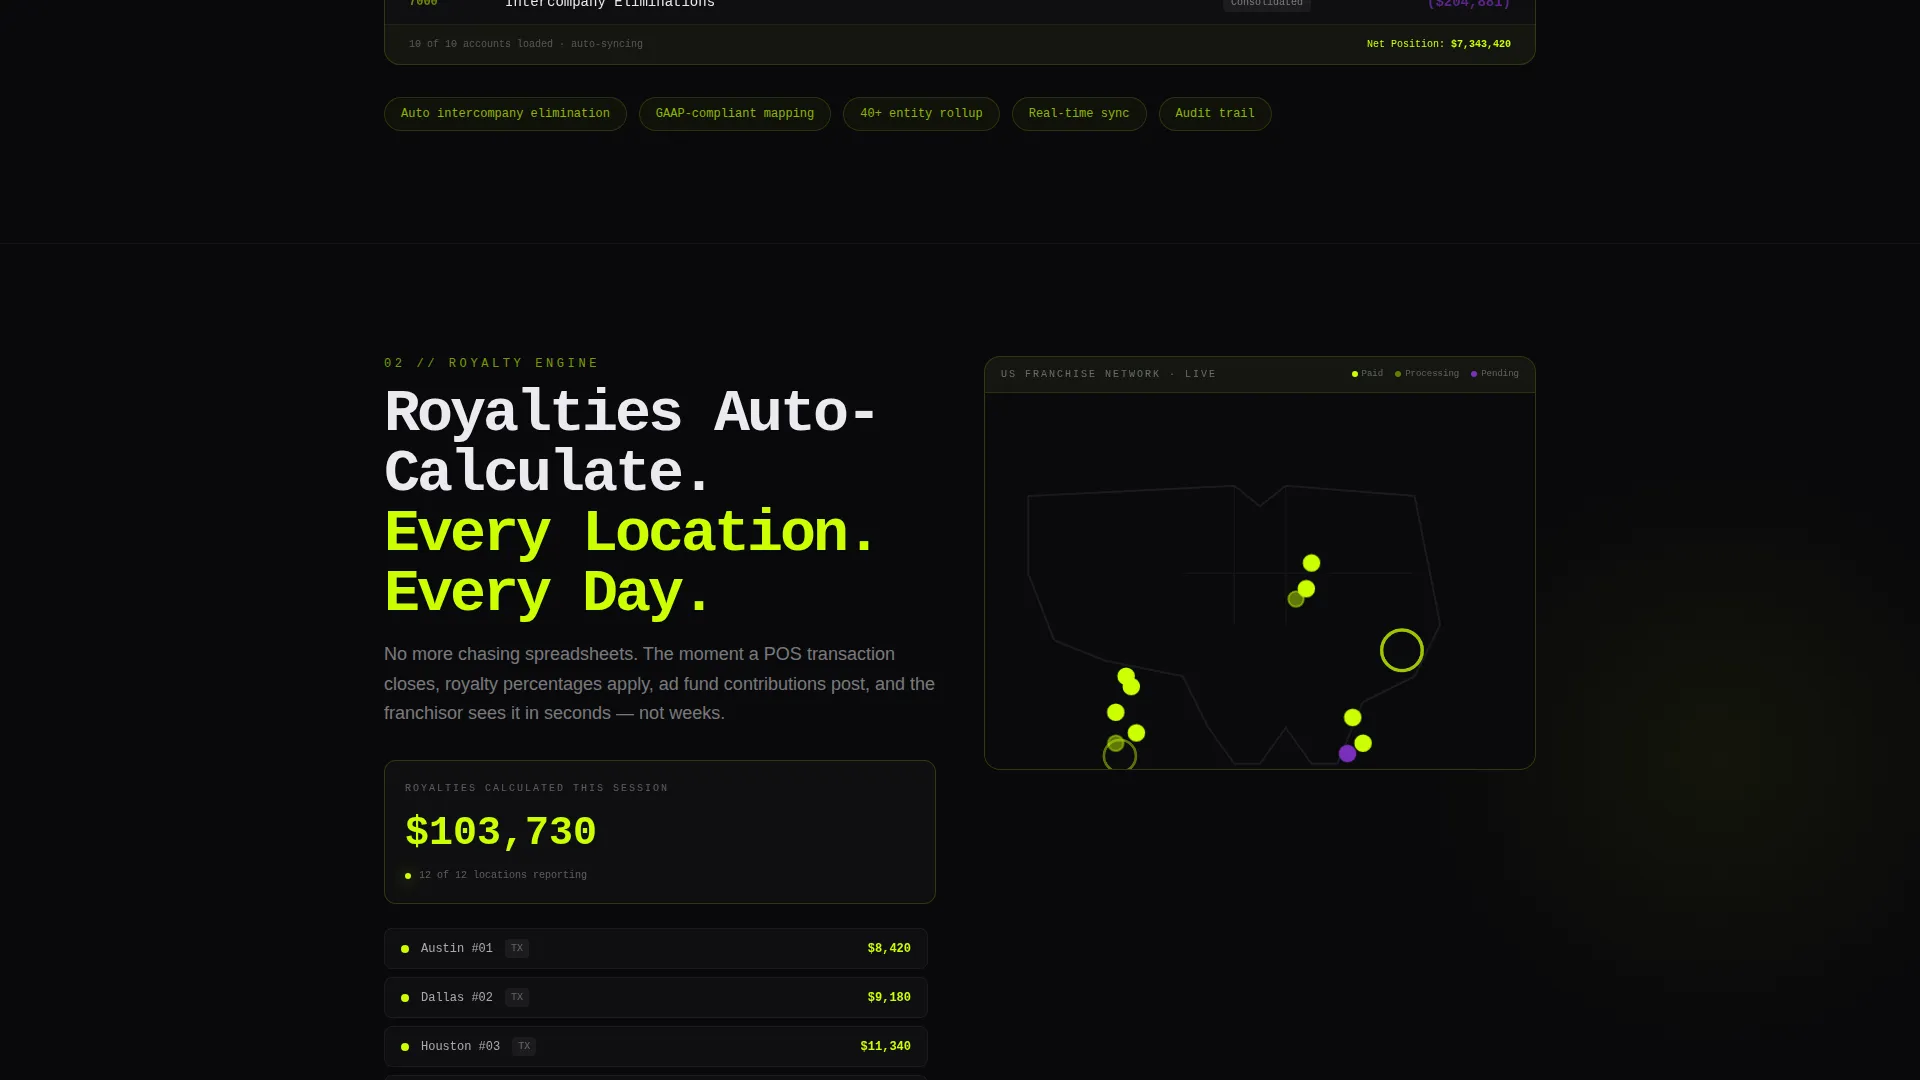The width and height of the screenshot is (1920, 1080).
Task: Click the large hollow ring map marker
Action: tap(1402, 650)
